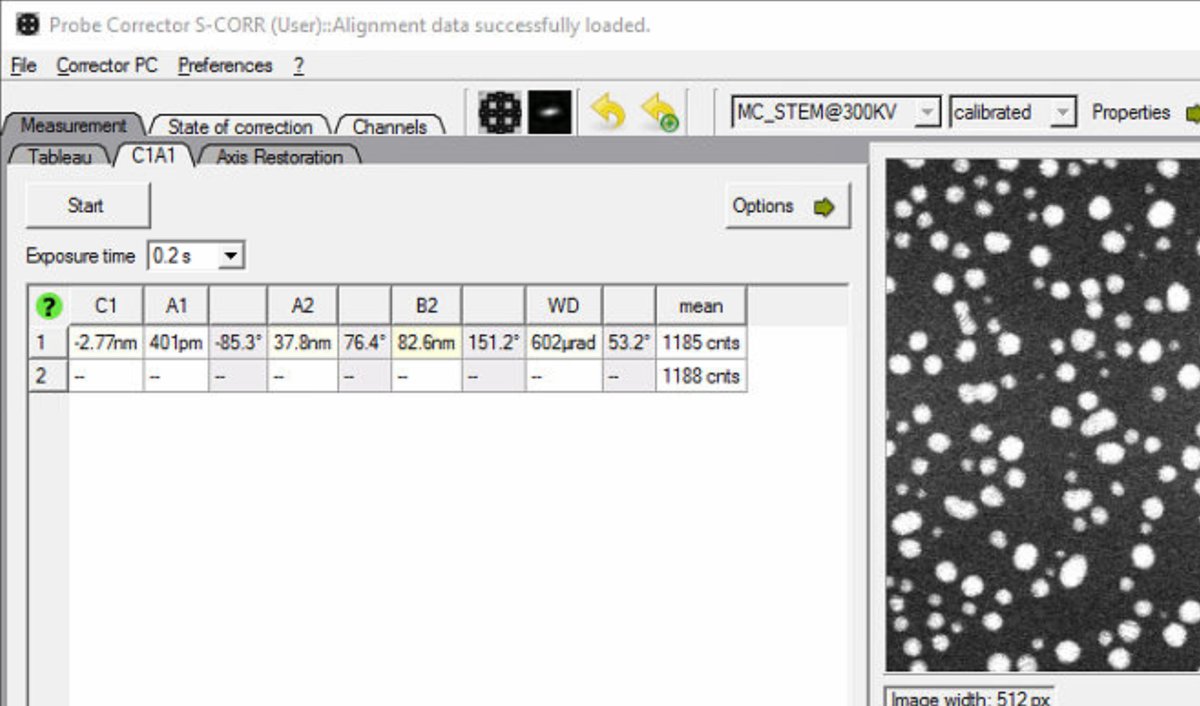
Task: Open the Preferences menu
Action: pyautogui.click(x=224, y=65)
